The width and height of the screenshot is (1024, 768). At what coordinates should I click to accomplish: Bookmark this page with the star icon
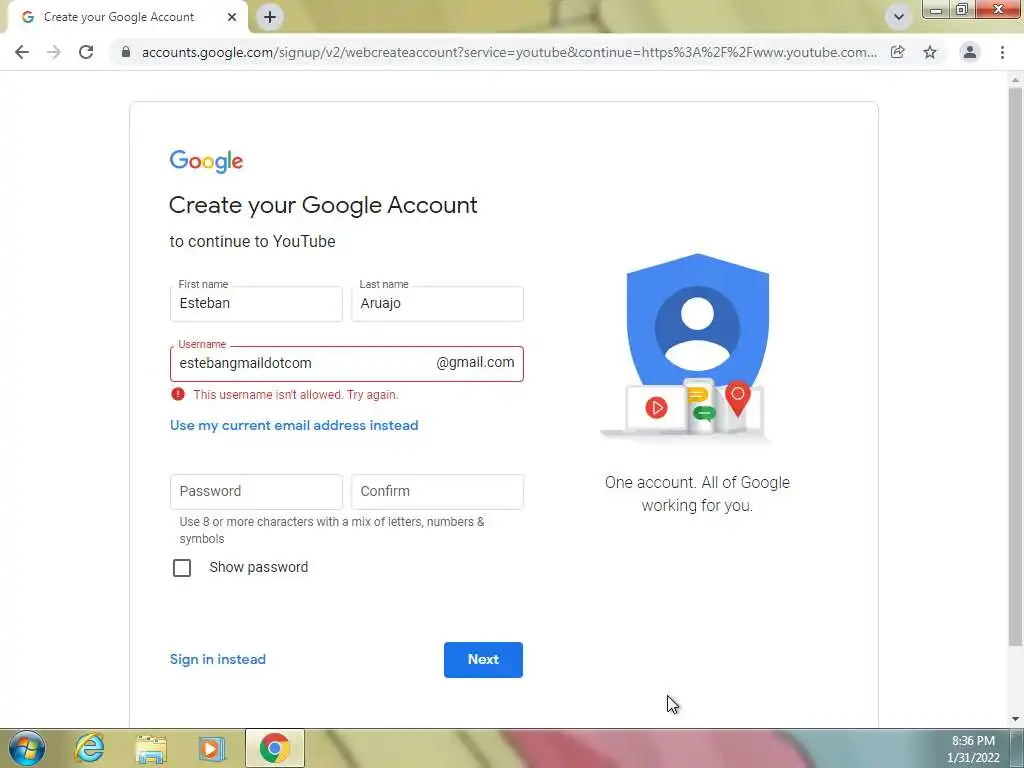[930, 52]
